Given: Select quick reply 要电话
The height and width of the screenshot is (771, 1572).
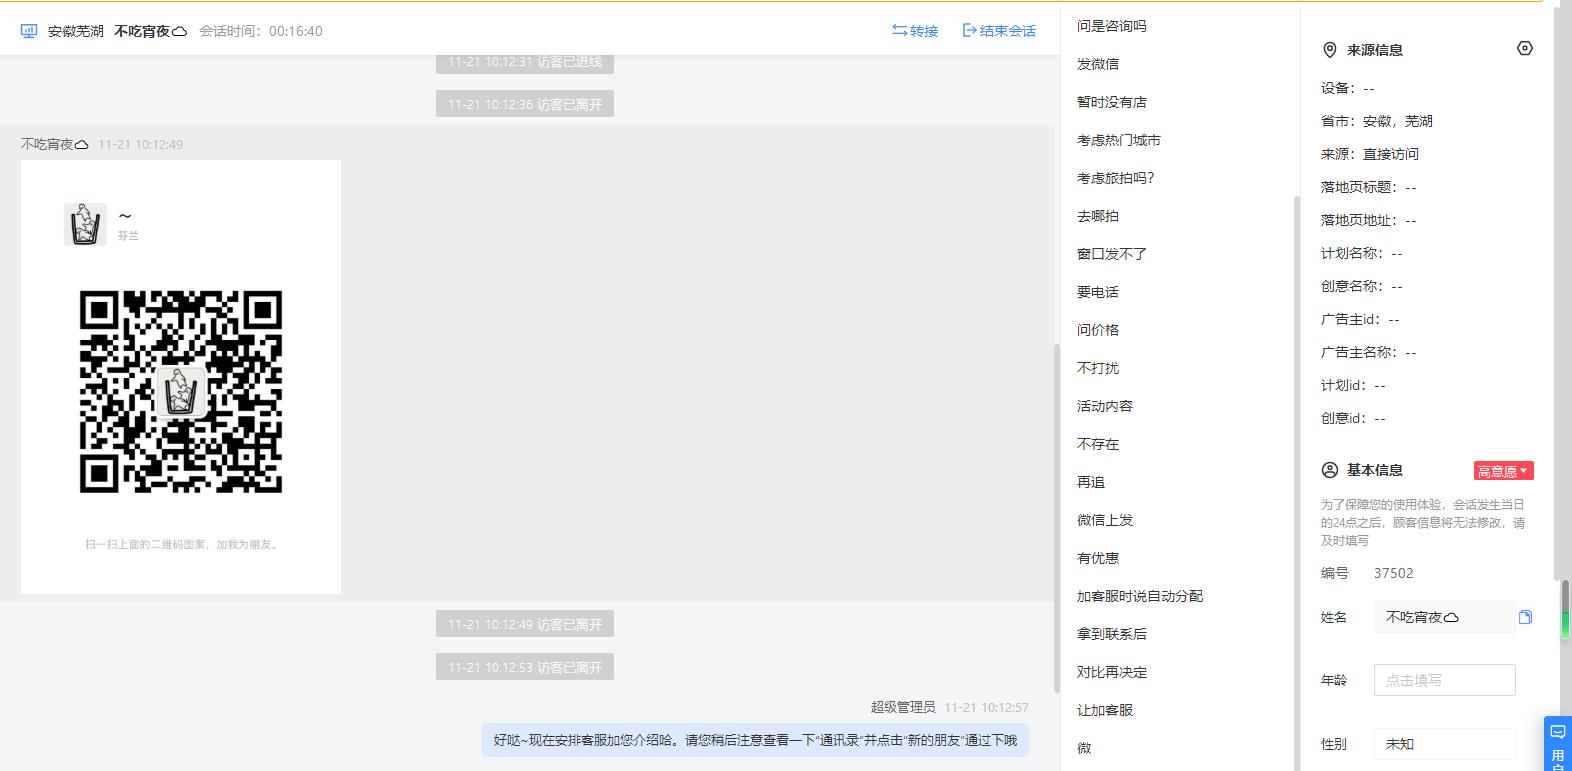Looking at the screenshot, I should click(x=1098, y=292).
